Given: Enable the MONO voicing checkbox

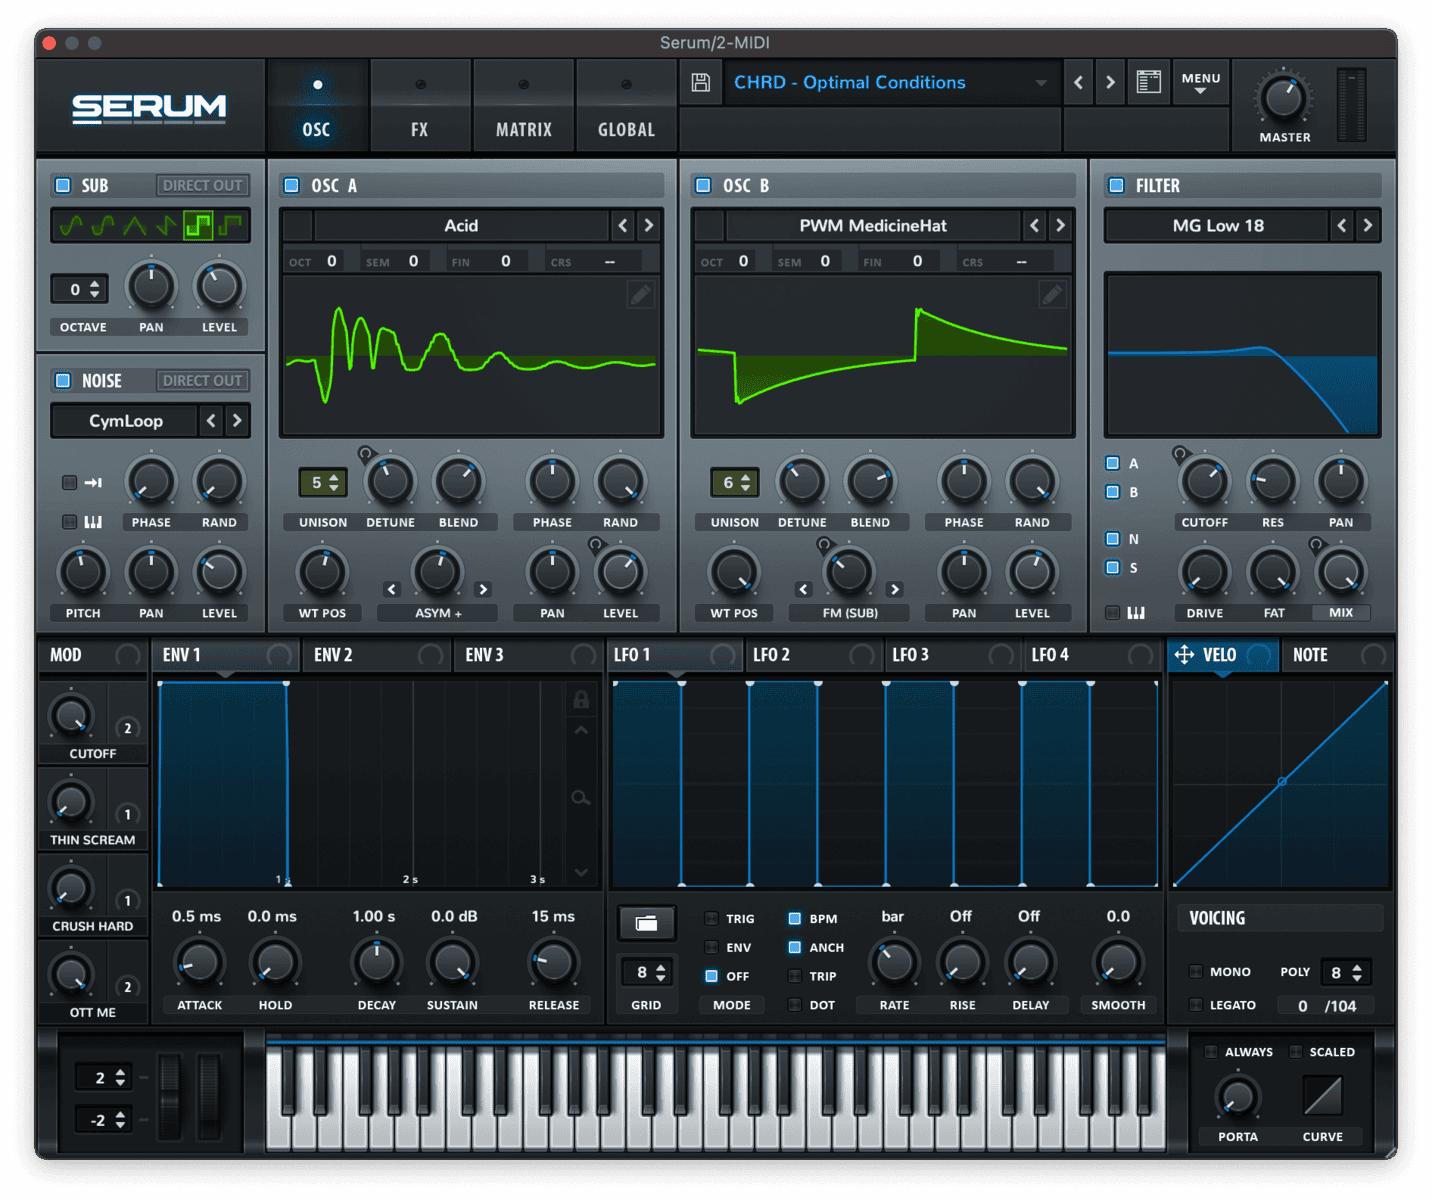Looking at the screenshot, I should click(1196, 972).
